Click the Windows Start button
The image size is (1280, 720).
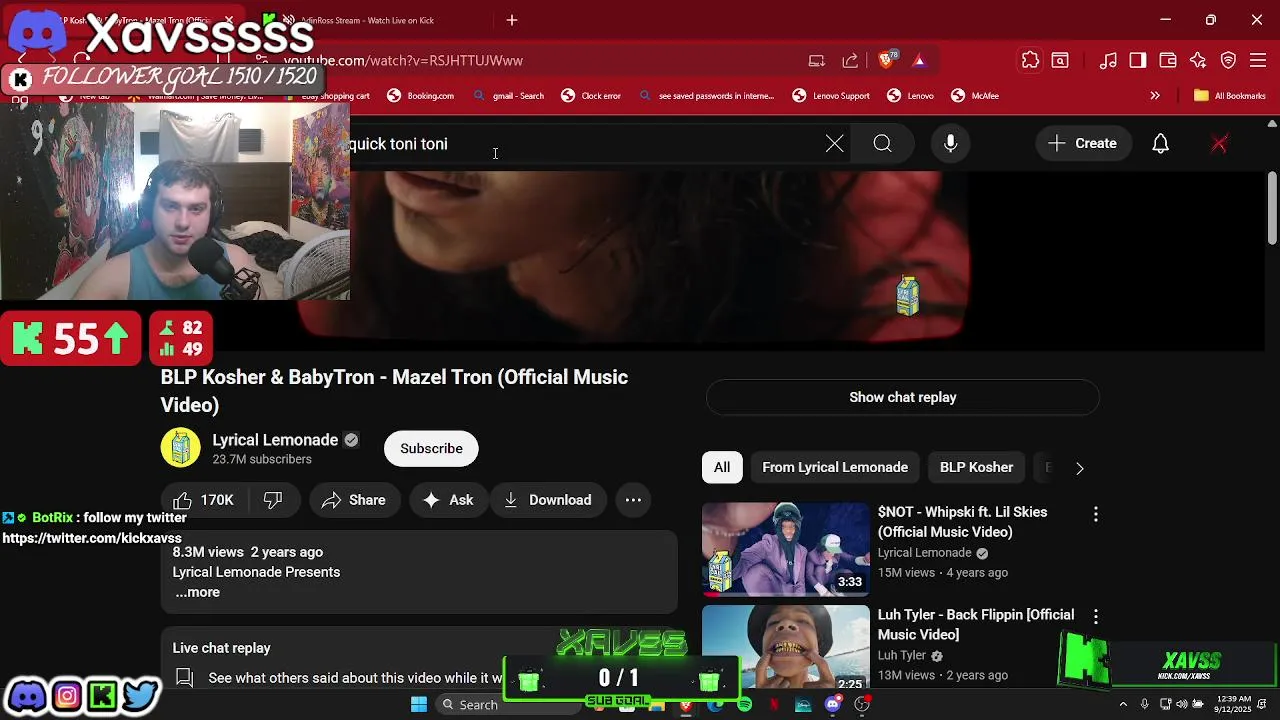coord(419,705)
